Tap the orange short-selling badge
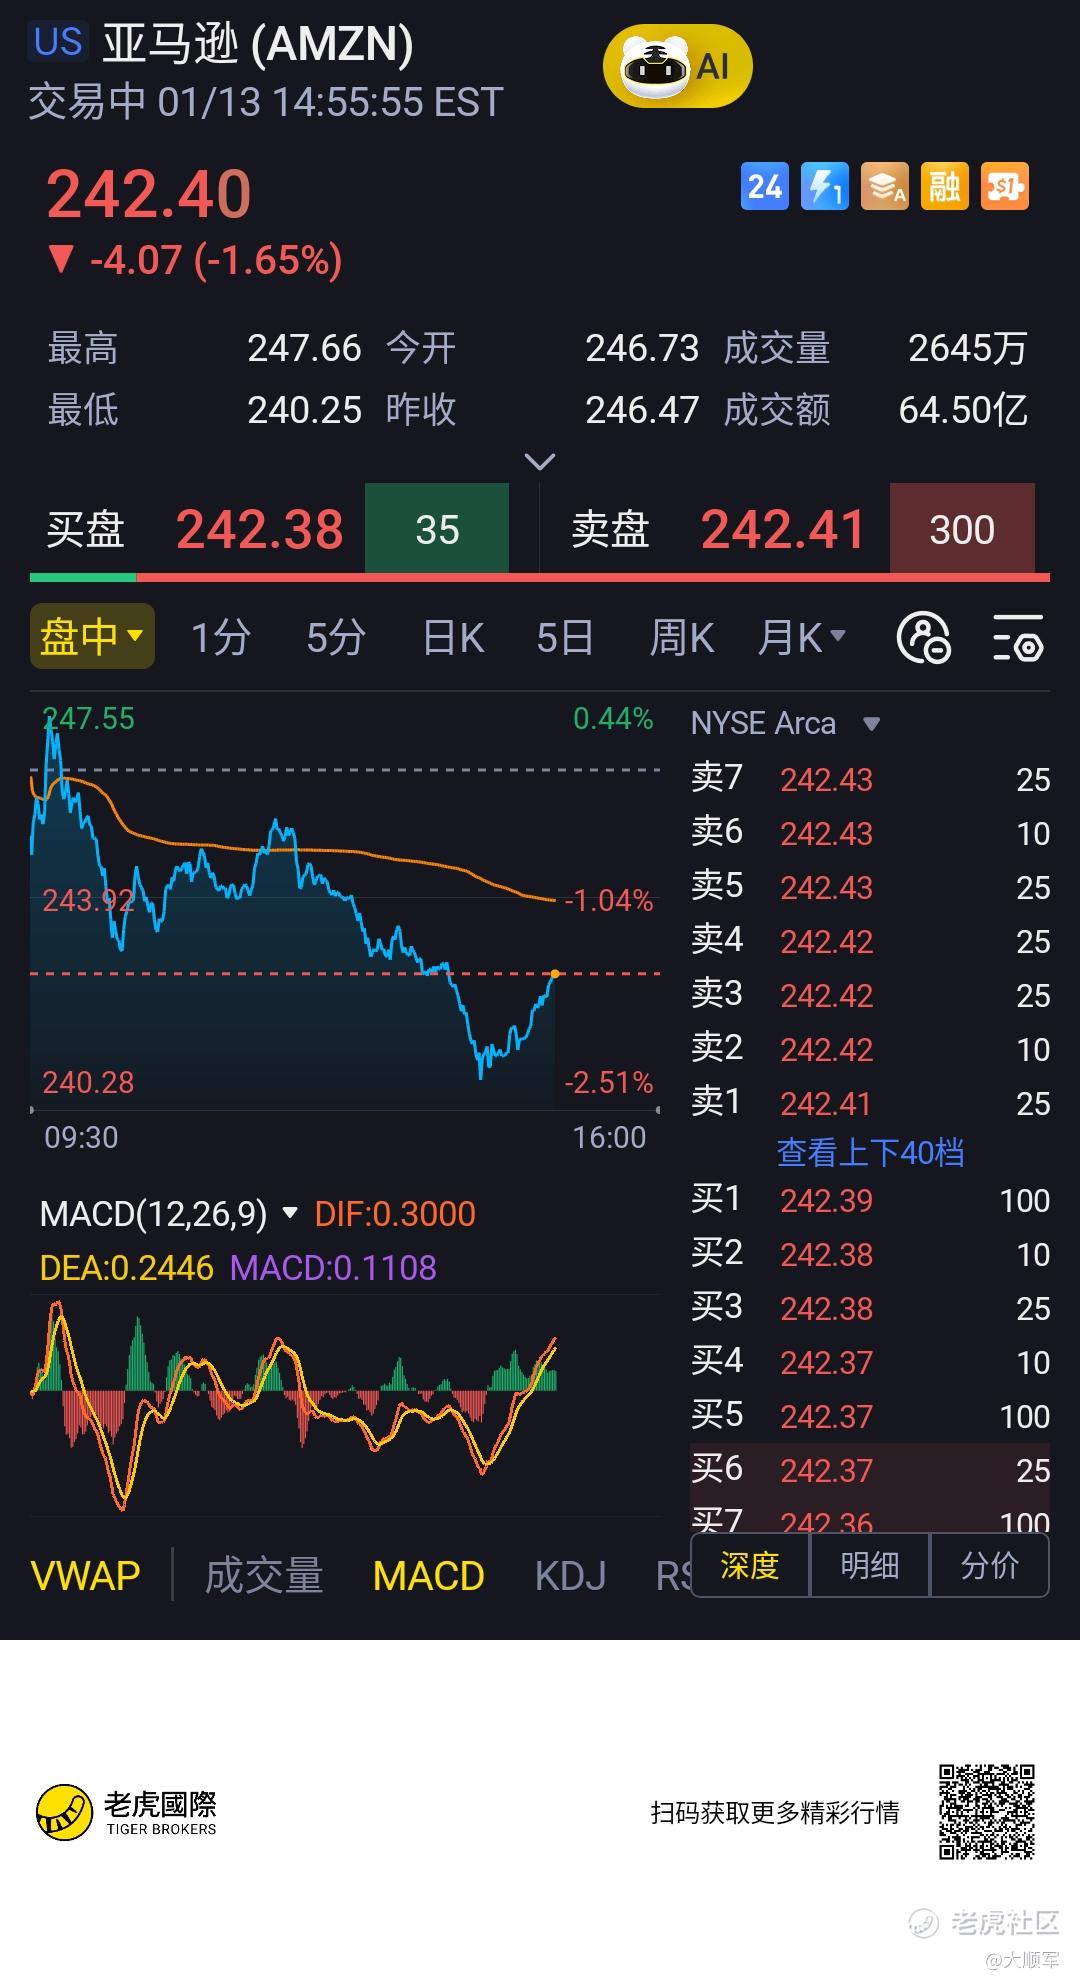The height and width of the screenshot is (1985, 1080). coord(1005,187)
